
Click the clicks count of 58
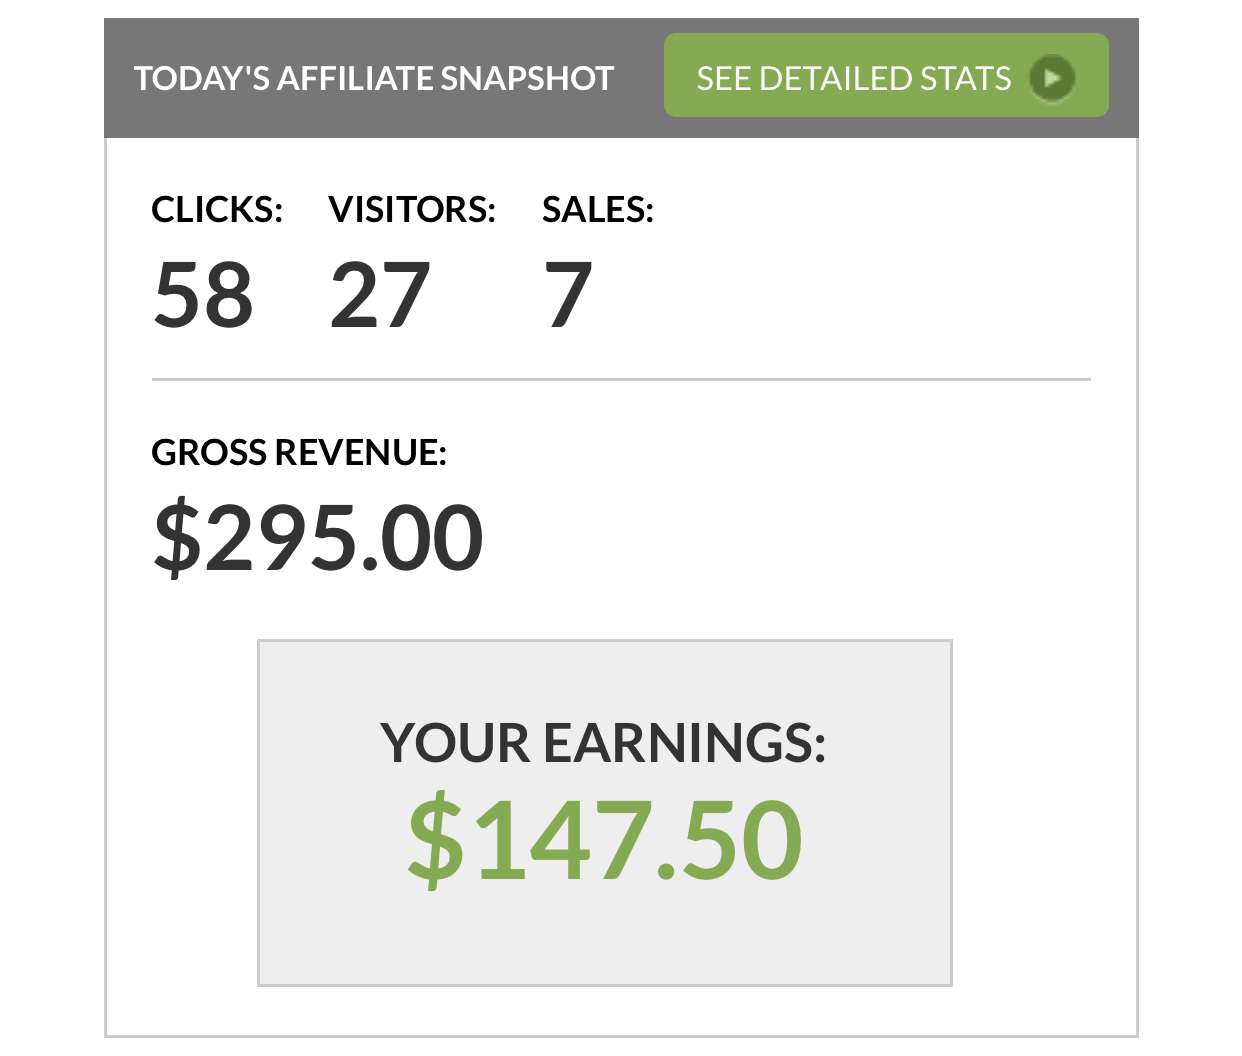(203, 294)
